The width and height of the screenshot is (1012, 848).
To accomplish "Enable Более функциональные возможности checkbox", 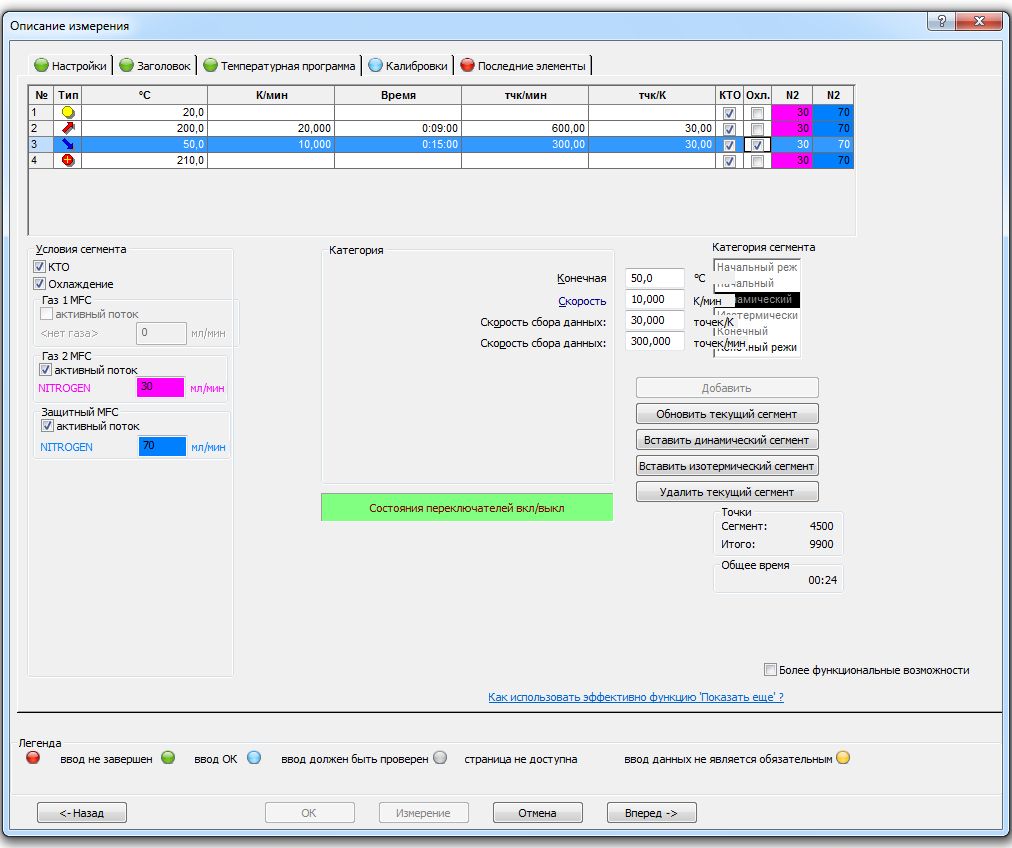I will coord(770,670).
